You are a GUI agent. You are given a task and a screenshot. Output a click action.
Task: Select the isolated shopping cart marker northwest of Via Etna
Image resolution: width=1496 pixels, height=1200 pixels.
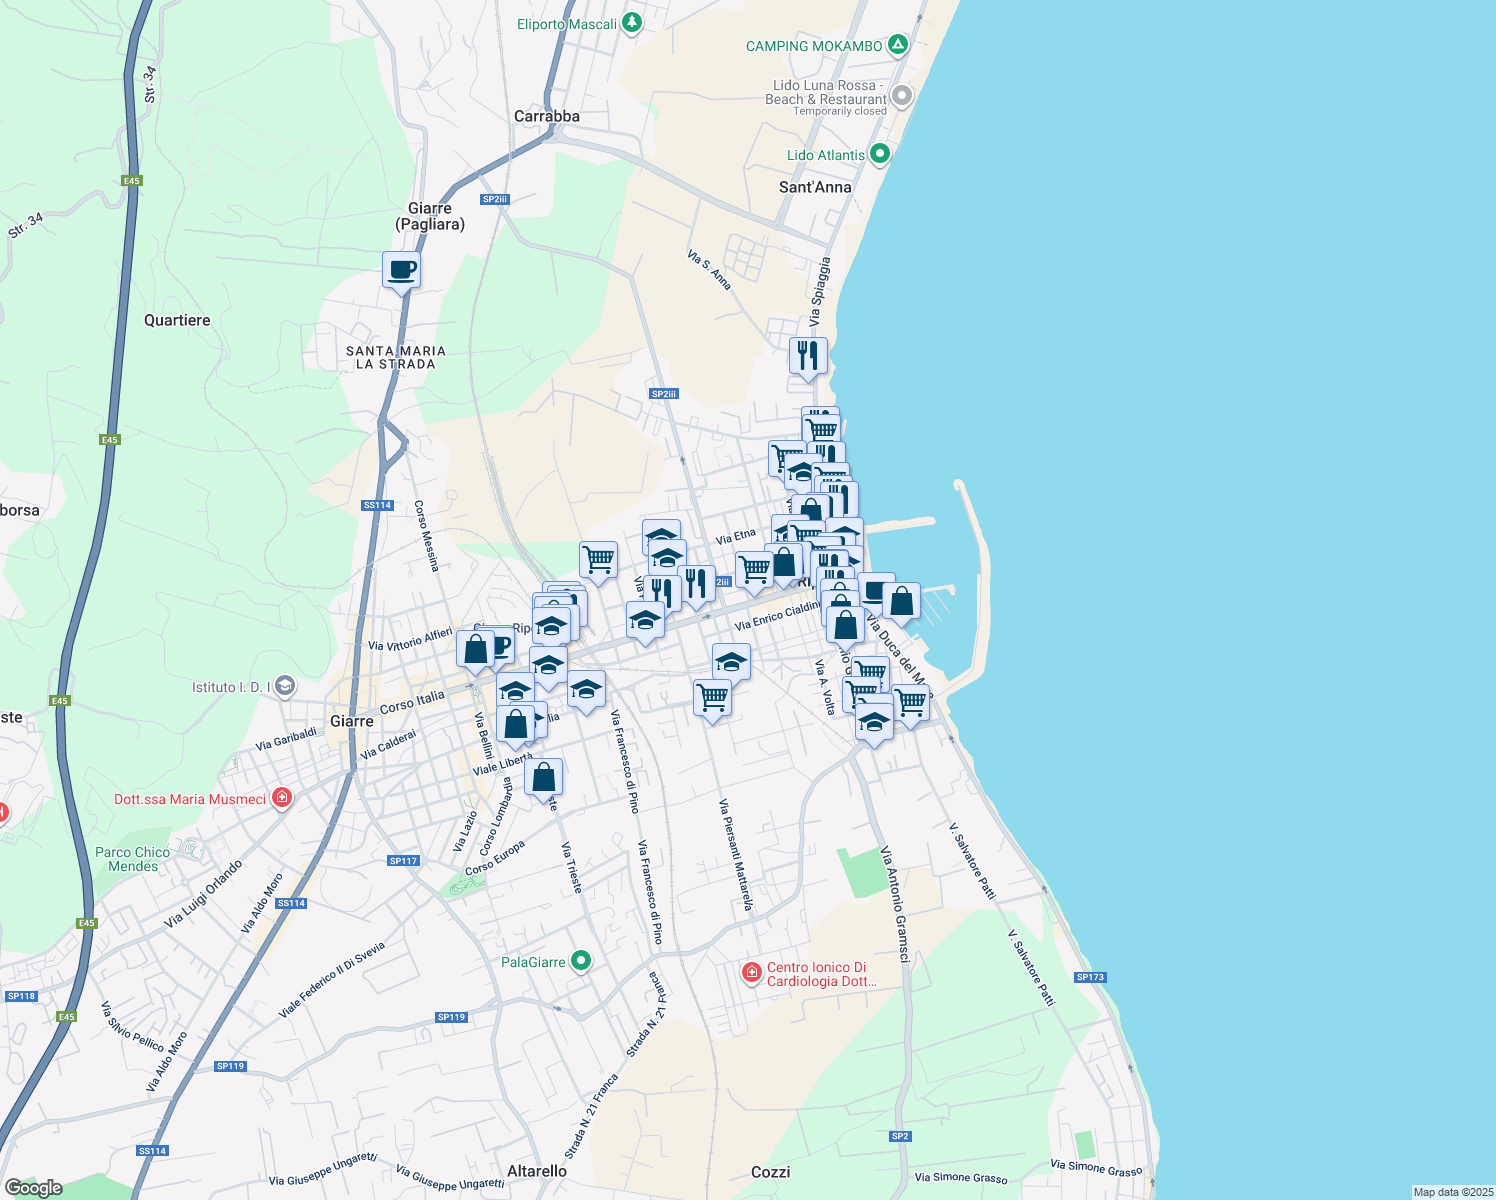click(598, 560)
